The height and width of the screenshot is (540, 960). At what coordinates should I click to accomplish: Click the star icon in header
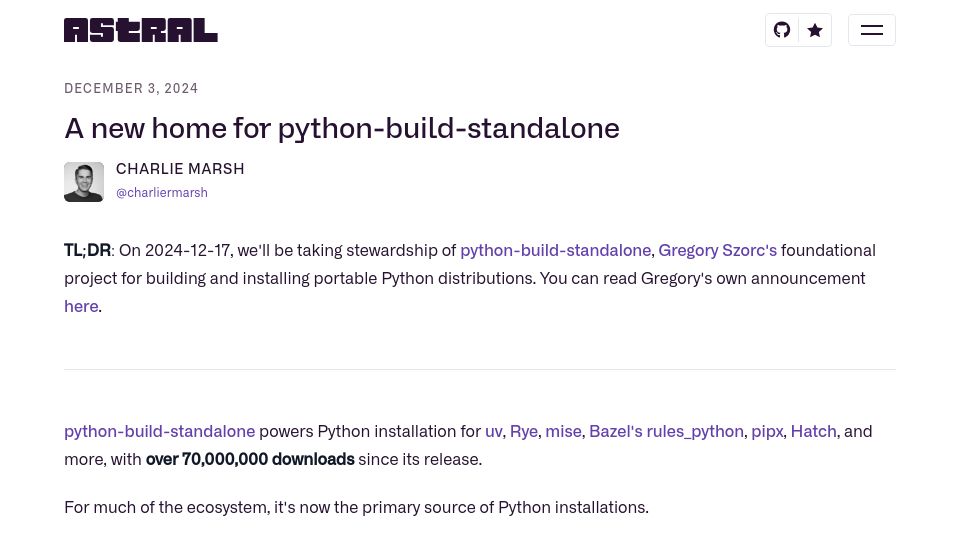click(x=815, y=30)
